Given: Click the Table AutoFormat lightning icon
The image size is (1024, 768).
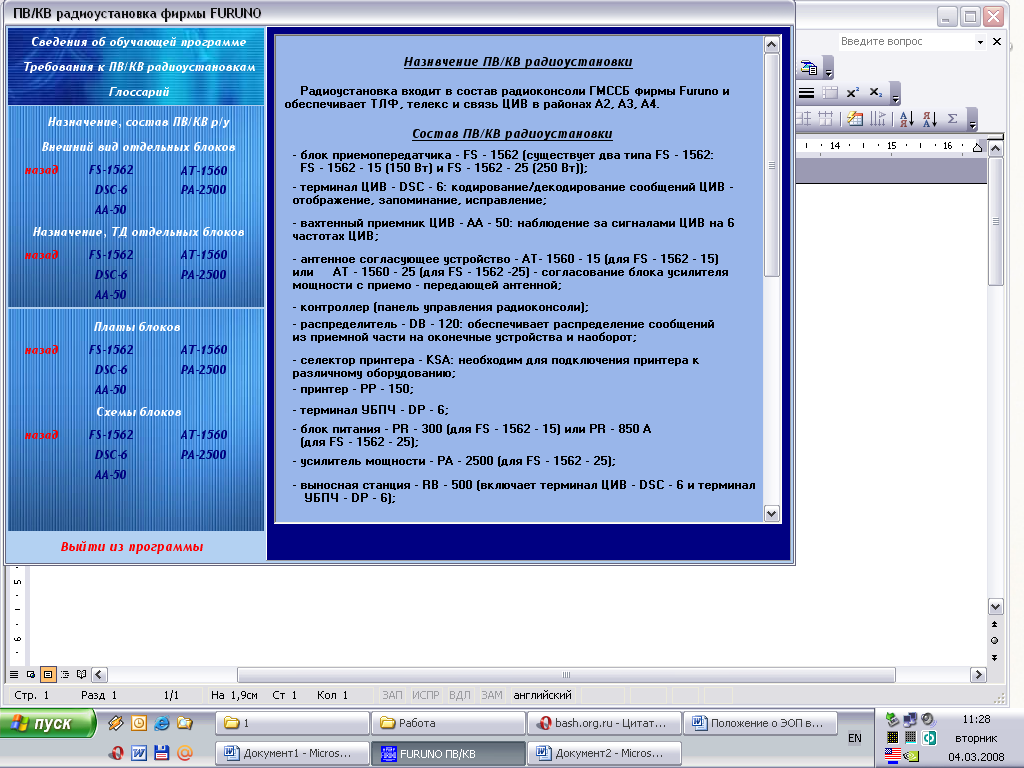Looking at the screenshot, I should point(854,119).
